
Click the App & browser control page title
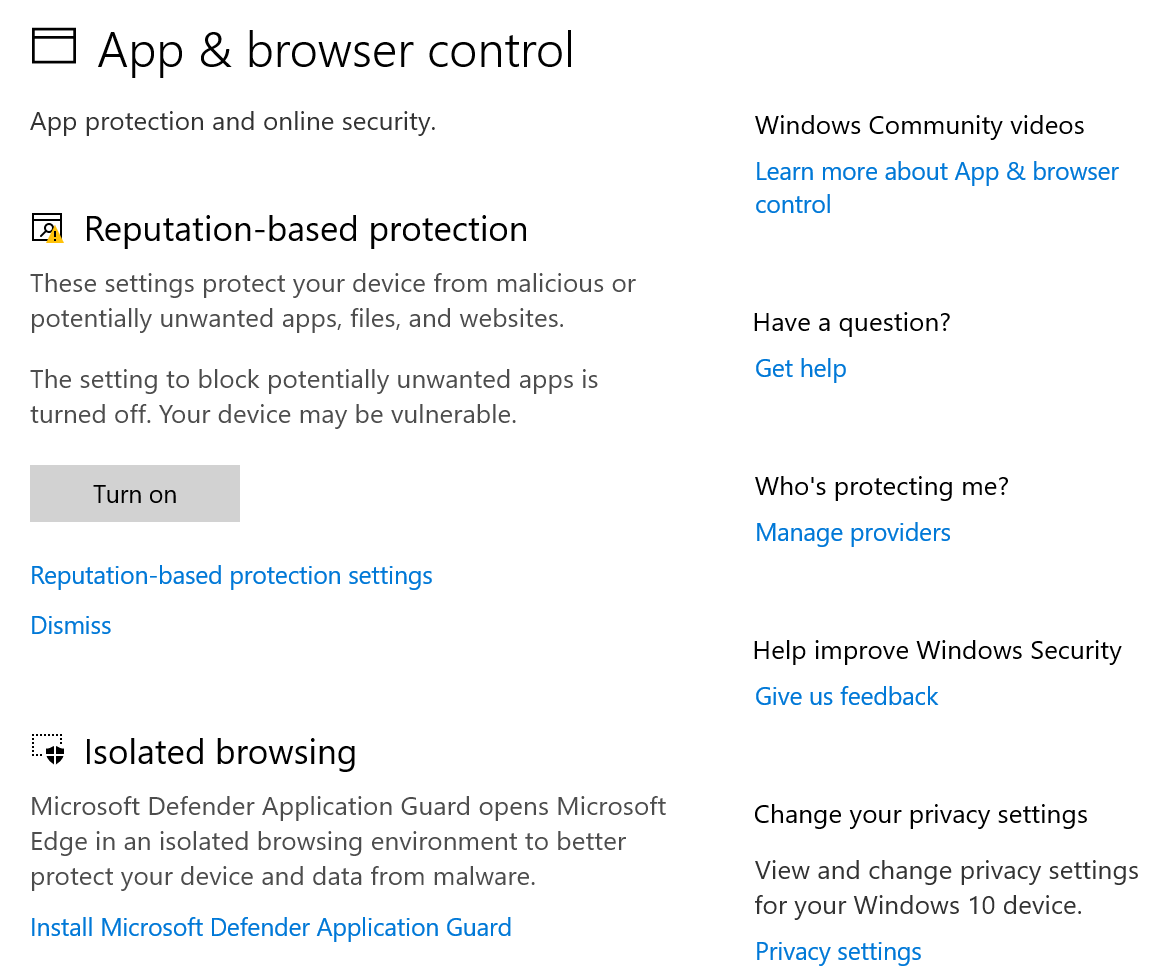pyautogui.click(x=336, y=50)
